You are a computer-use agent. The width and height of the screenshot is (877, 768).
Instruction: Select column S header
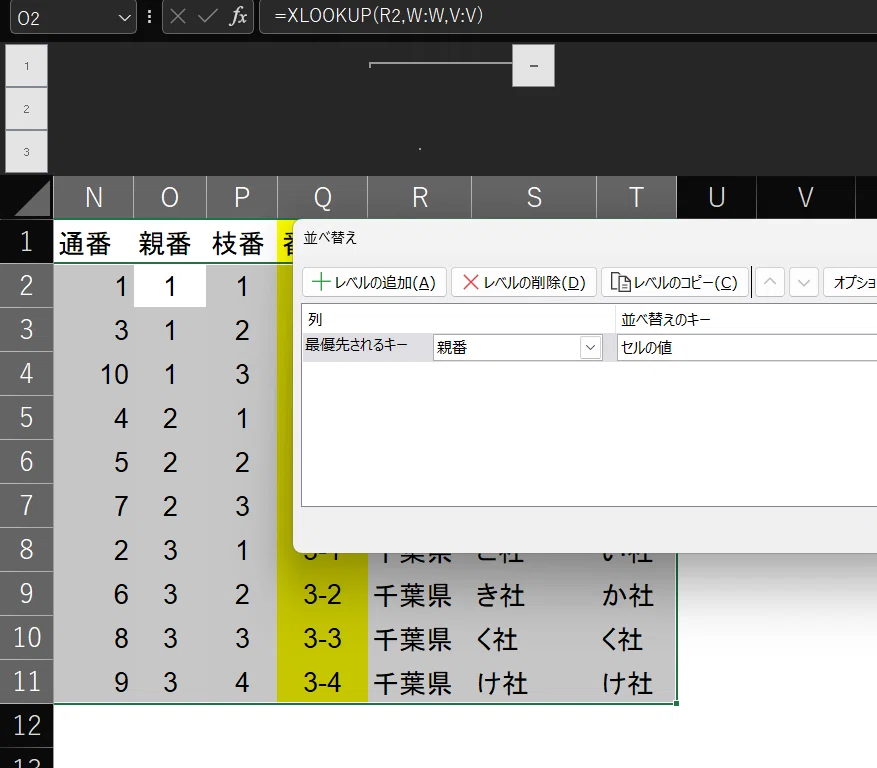pos(534,197)
